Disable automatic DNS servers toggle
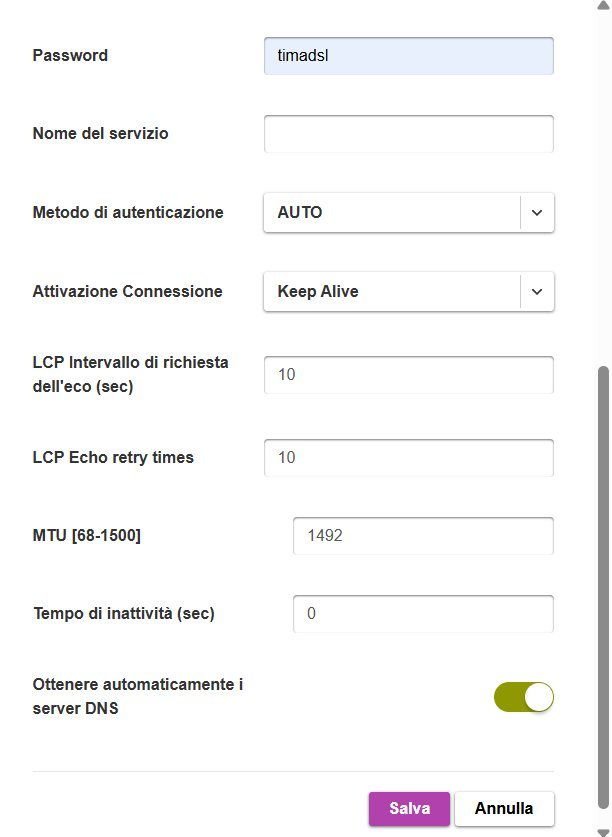Viewport: 612px width, 837px height. [x=523, y=697]
